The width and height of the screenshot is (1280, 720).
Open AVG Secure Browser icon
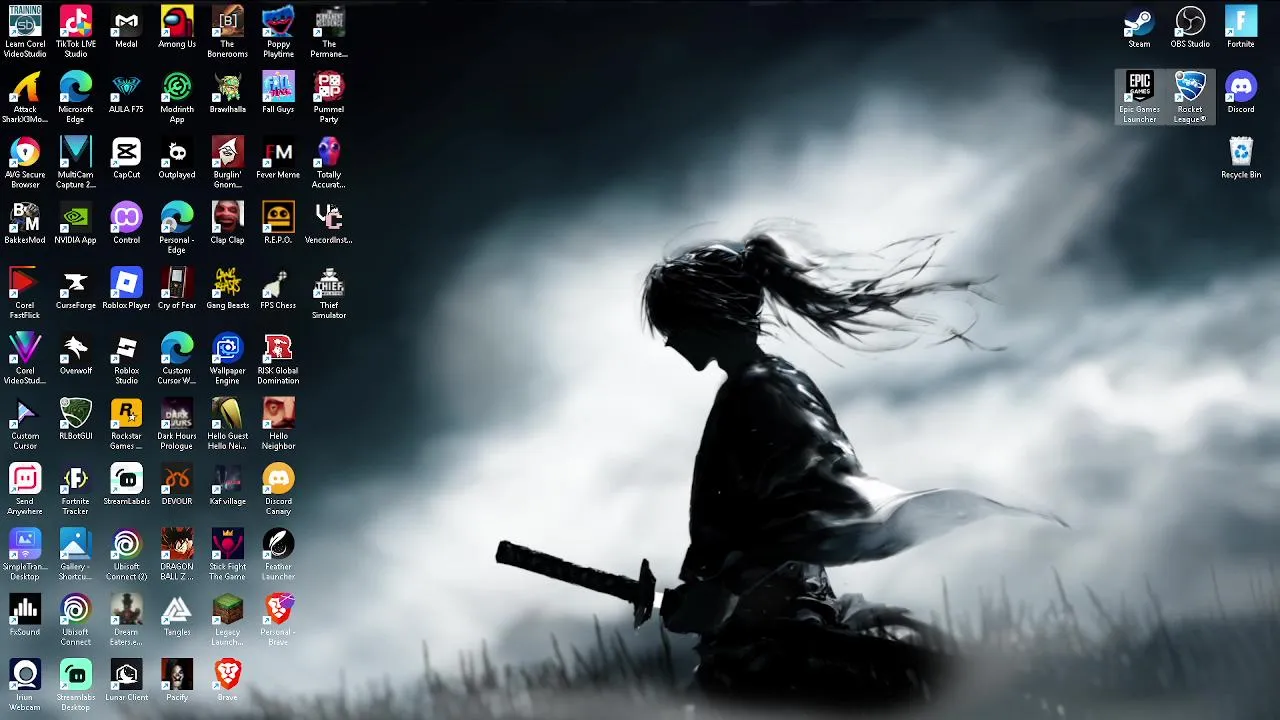click(x=25, y=152)
